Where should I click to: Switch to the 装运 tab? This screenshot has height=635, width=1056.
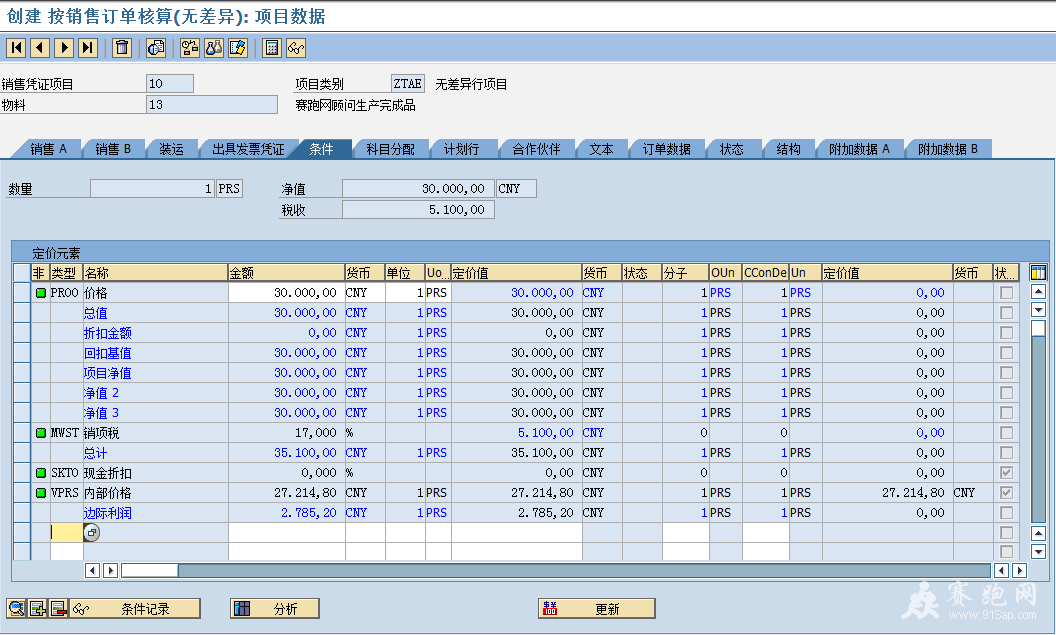[171, 149]
